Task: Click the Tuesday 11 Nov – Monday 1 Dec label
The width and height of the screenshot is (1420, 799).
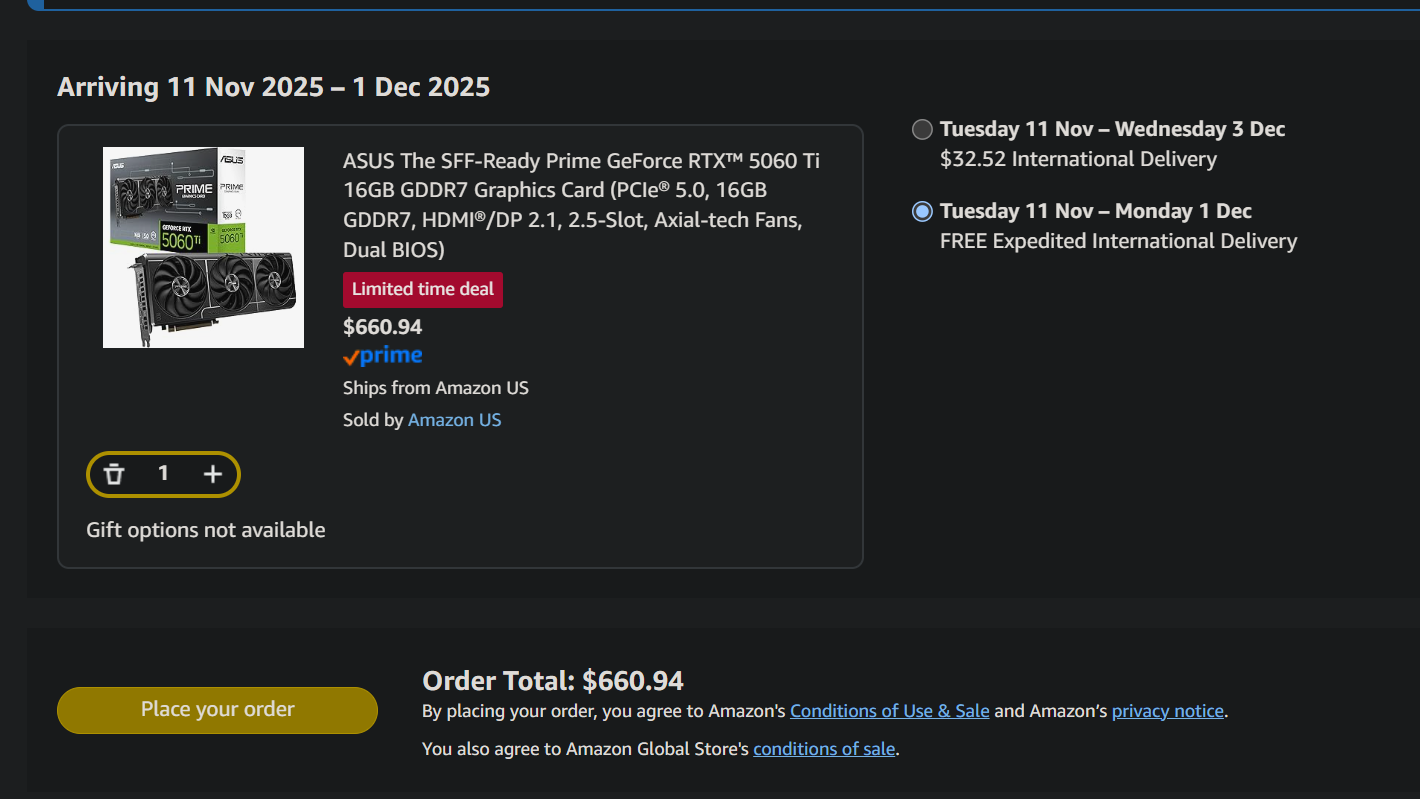Action: (x=1095, y=211)
